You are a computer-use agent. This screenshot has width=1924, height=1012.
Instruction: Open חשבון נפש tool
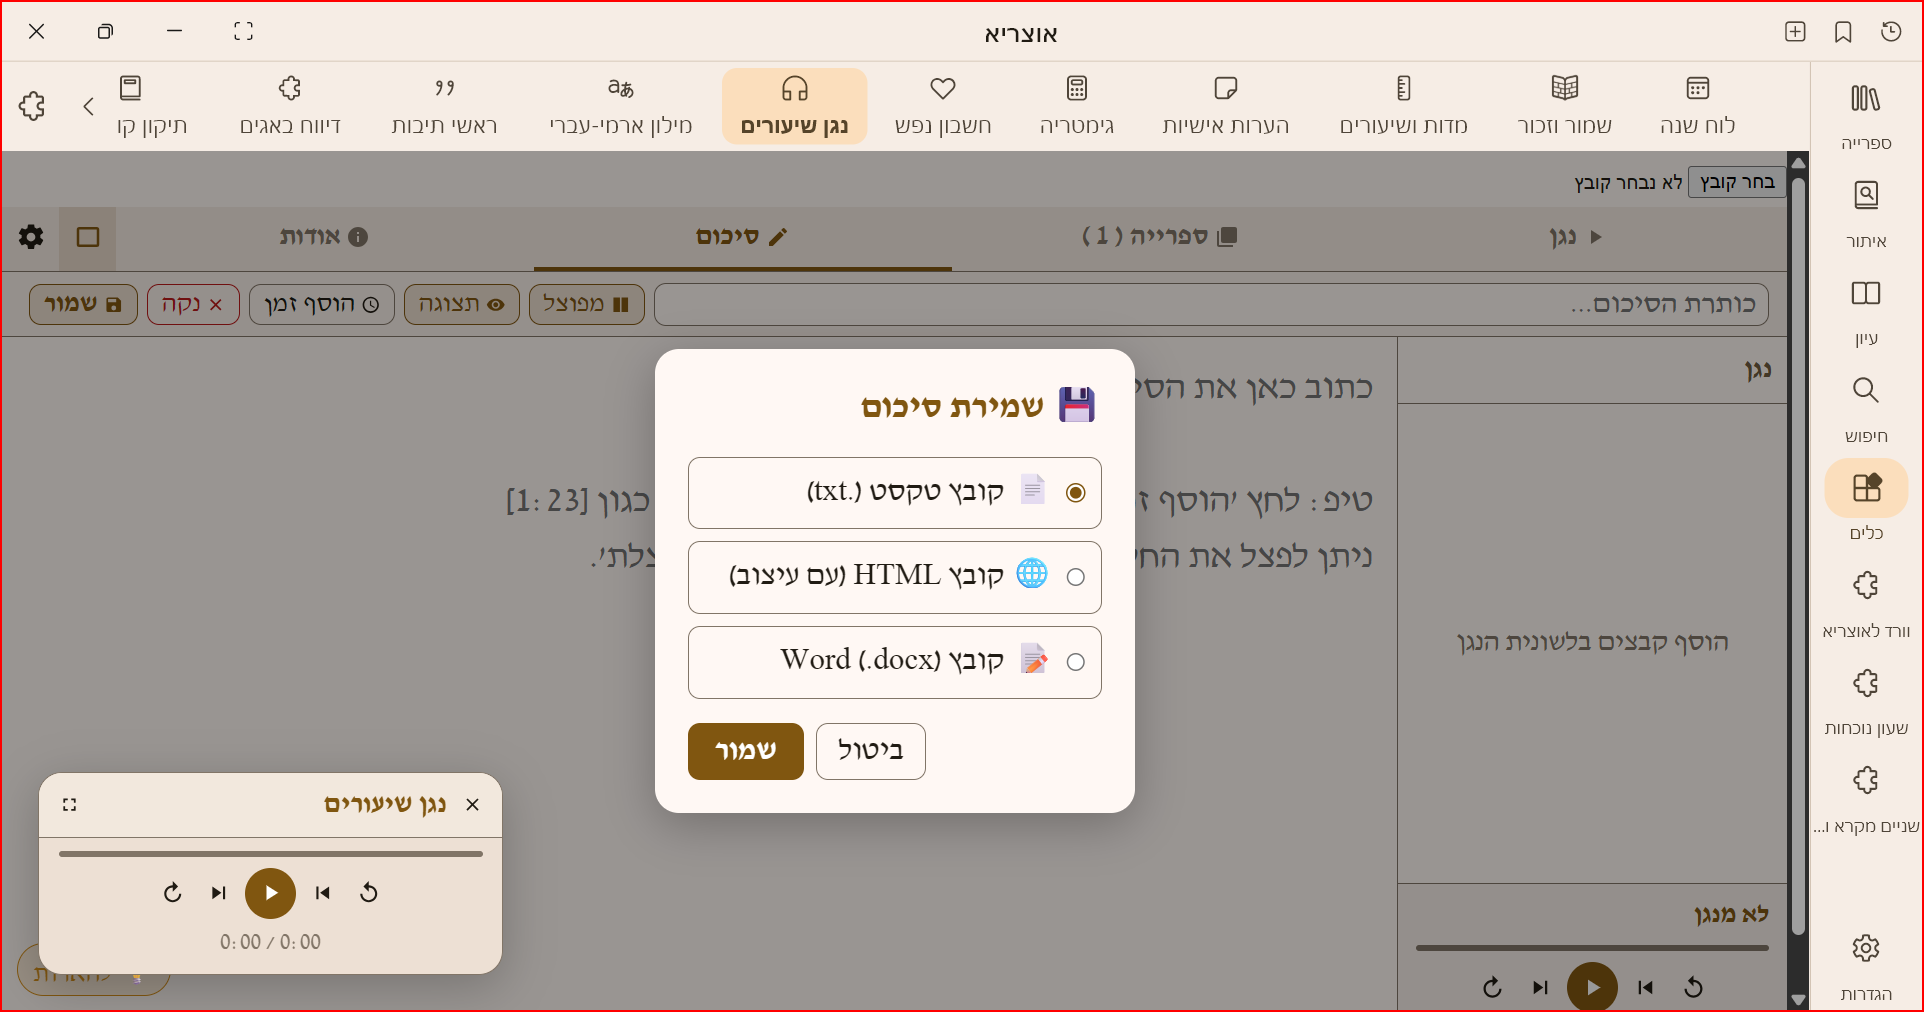942,106
